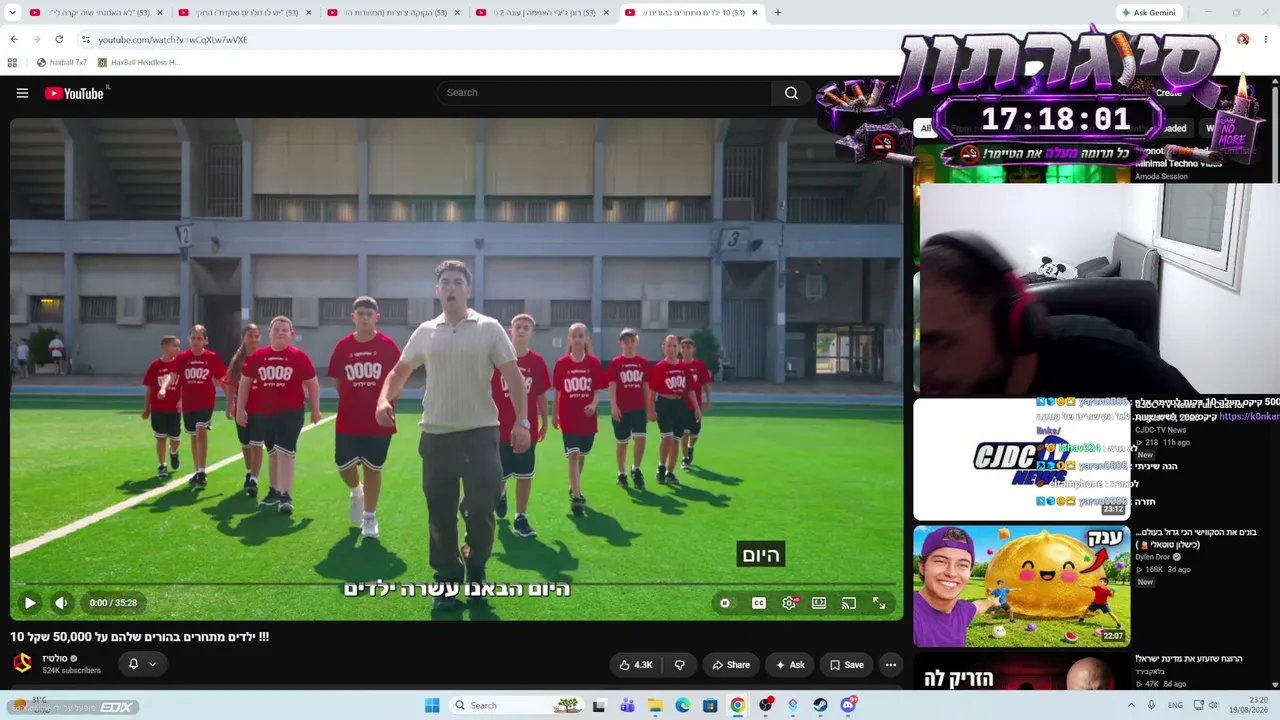Open the YouTube hamburger guide menu
The height and width of the screenshot is (720, 1280).
point(22,93)
